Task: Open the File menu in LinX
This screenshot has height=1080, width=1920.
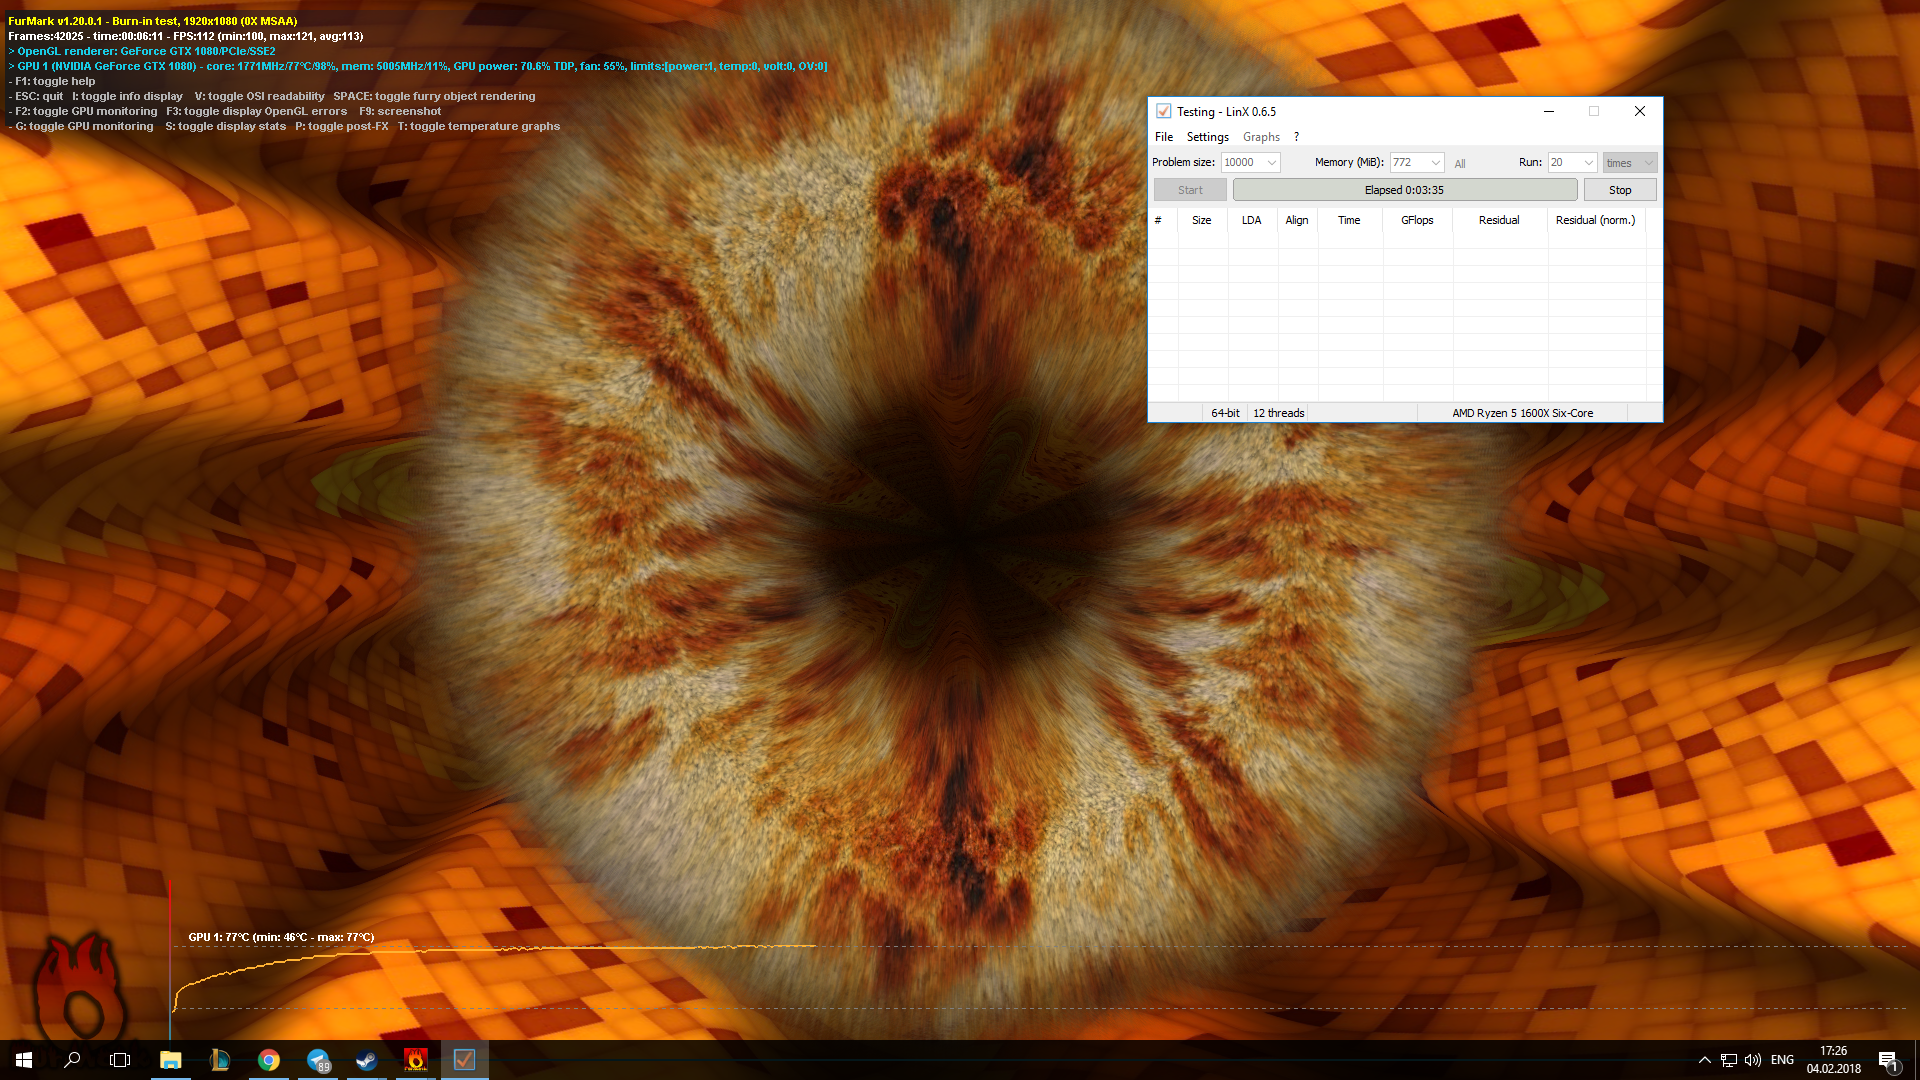Action: click(1164, 137)
